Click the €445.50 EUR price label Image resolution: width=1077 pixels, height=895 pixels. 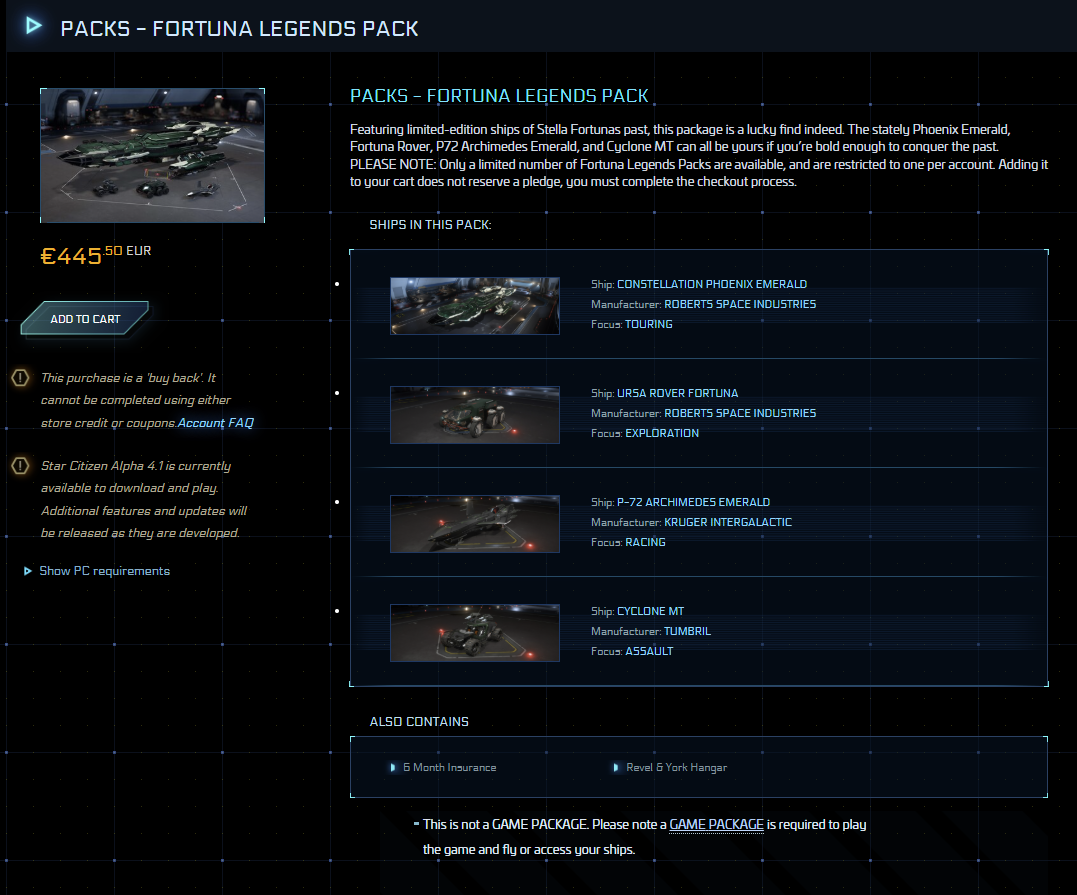pyautogui.click(x=95, y=255)
